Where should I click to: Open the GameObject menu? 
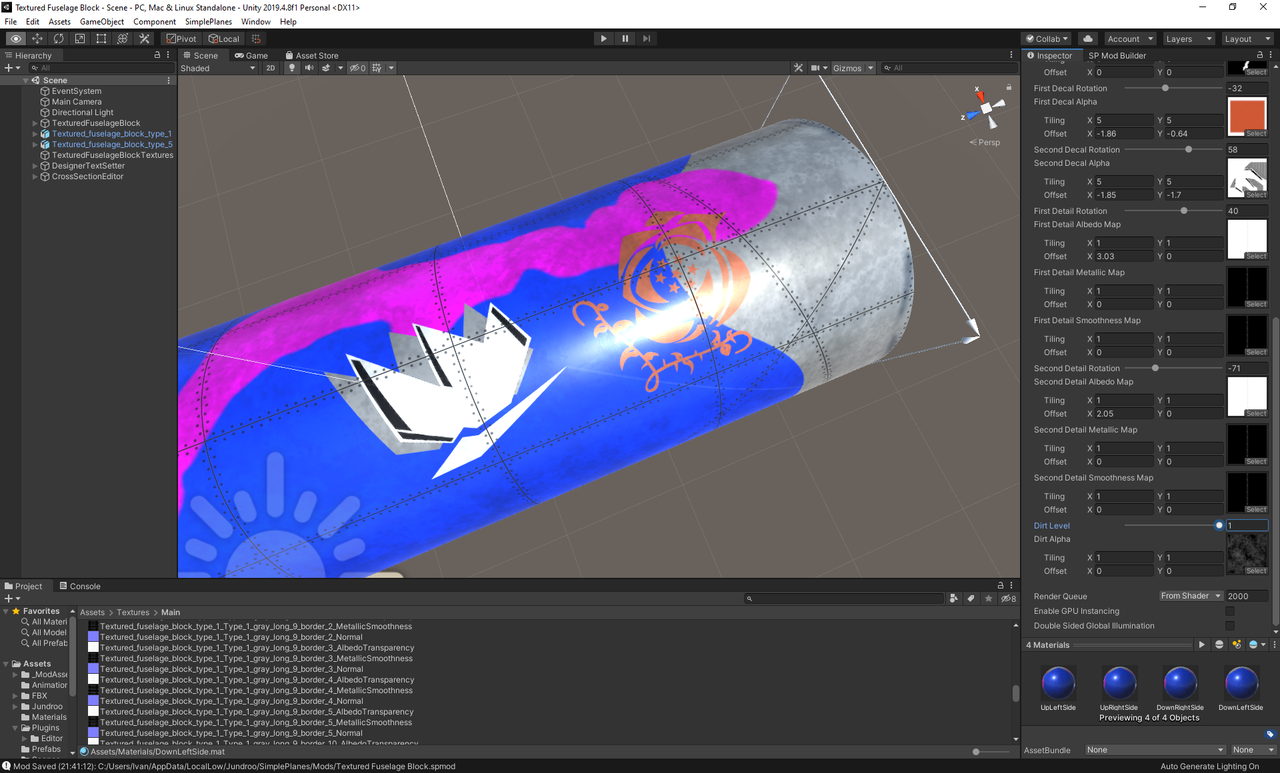pos(102,21)
